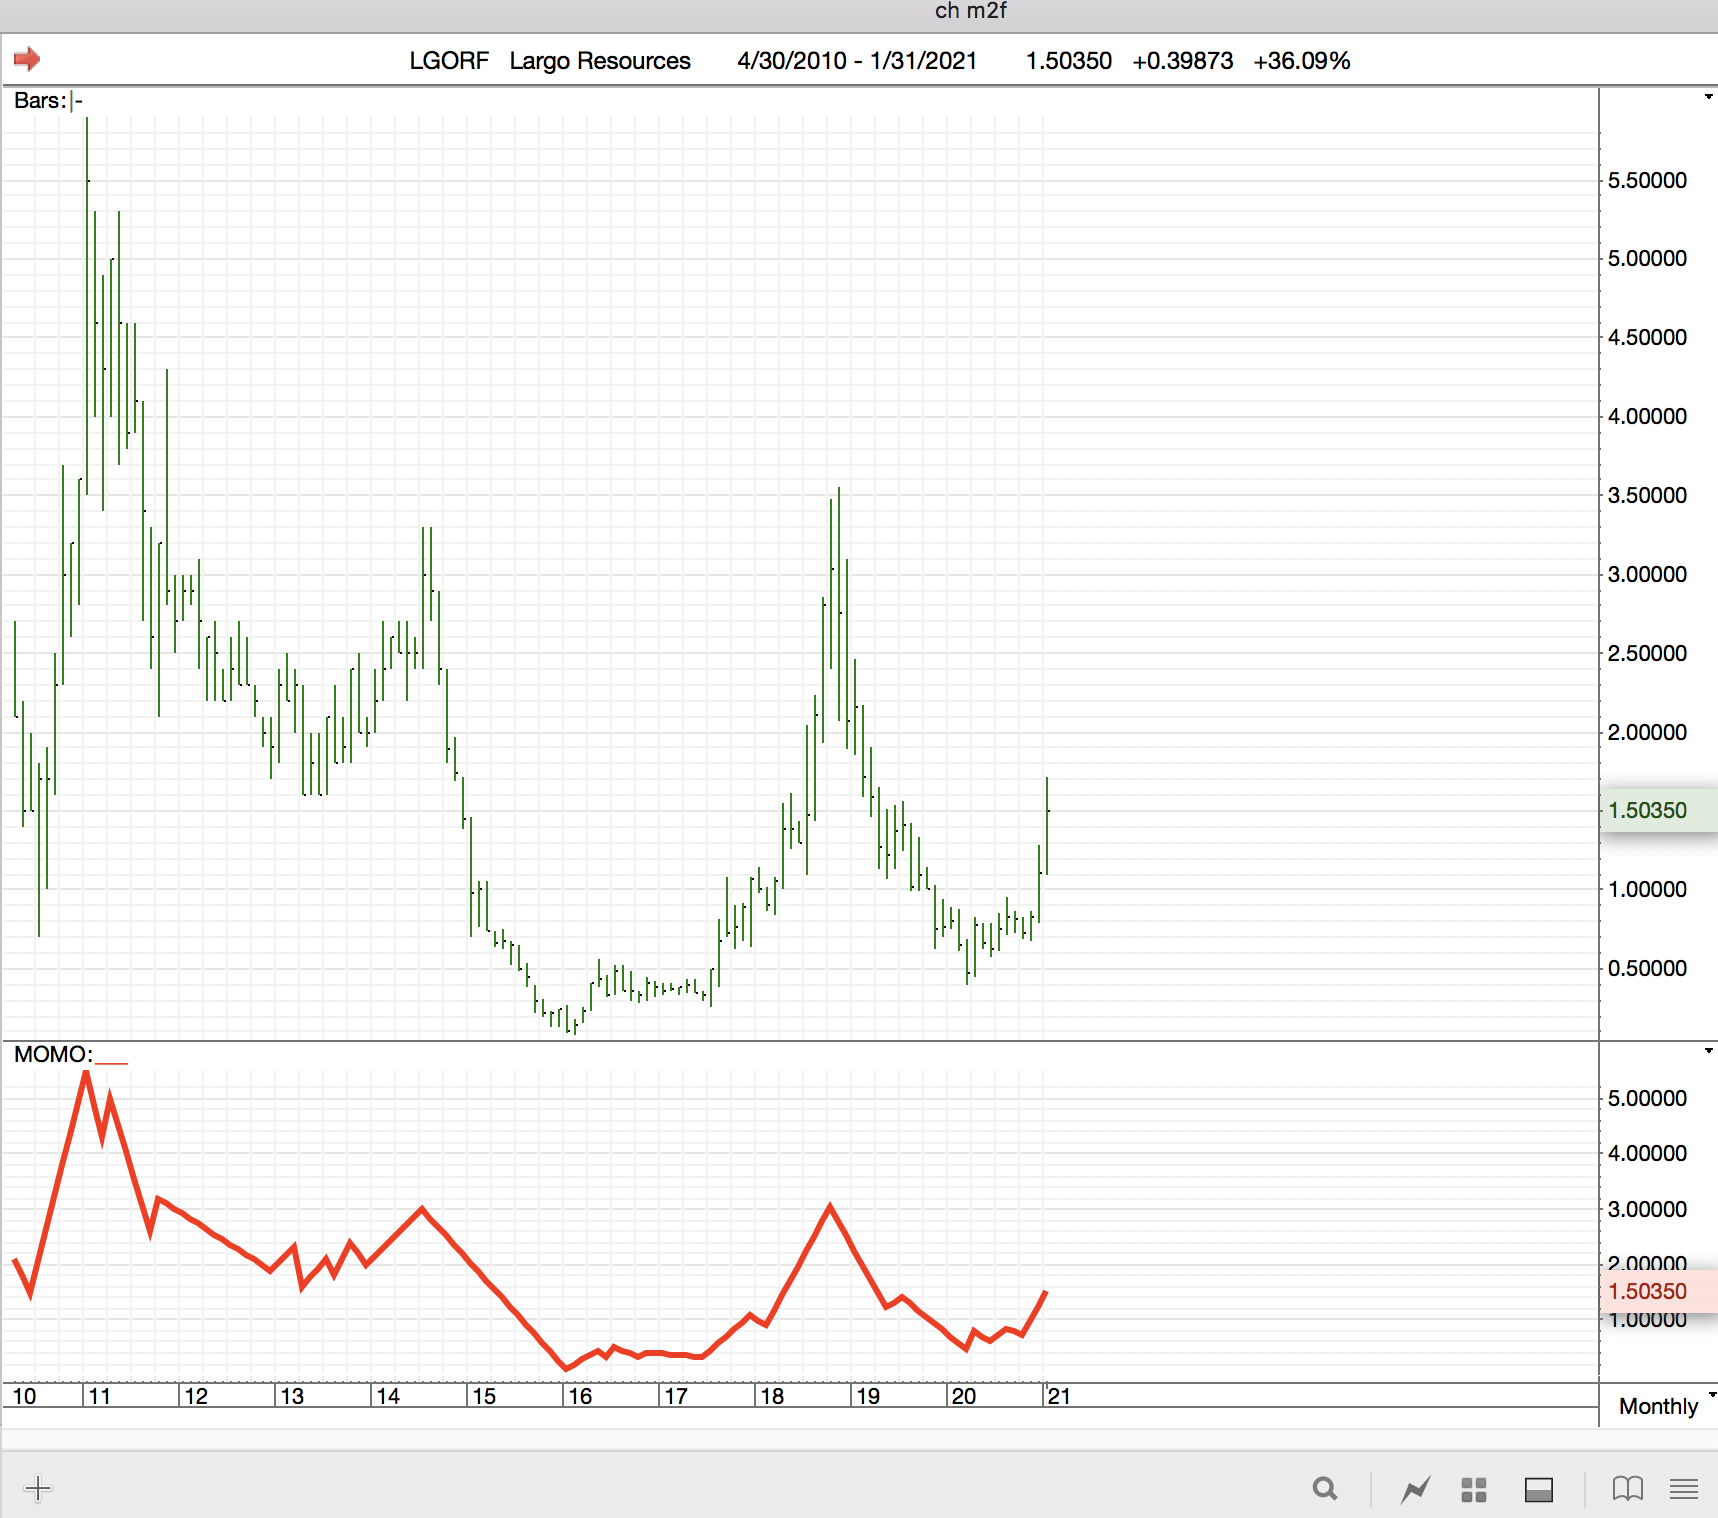
Task: Click the 4.00000 MOMO axis label
Action: pyautogui.click(x=1647, y=1153)
